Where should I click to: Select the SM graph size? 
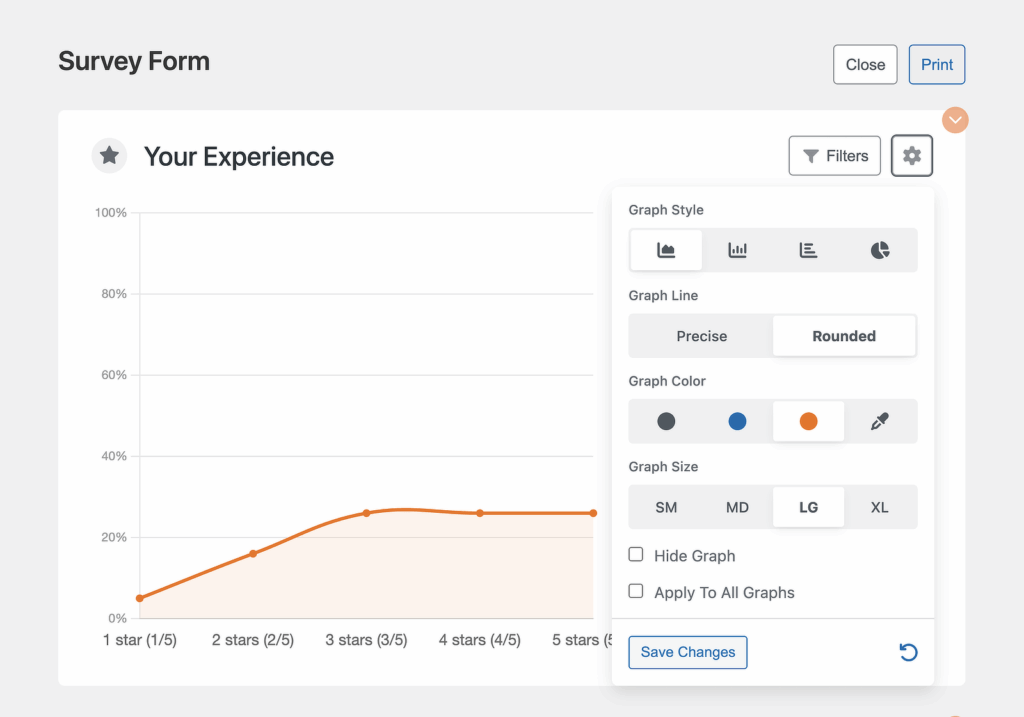pyautogui.click(x=666, y=507)
